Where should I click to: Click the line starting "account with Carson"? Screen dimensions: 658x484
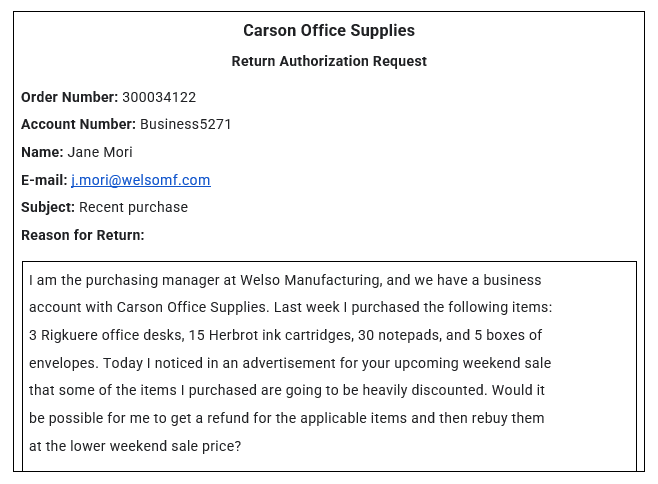click(x=290, y=307)
